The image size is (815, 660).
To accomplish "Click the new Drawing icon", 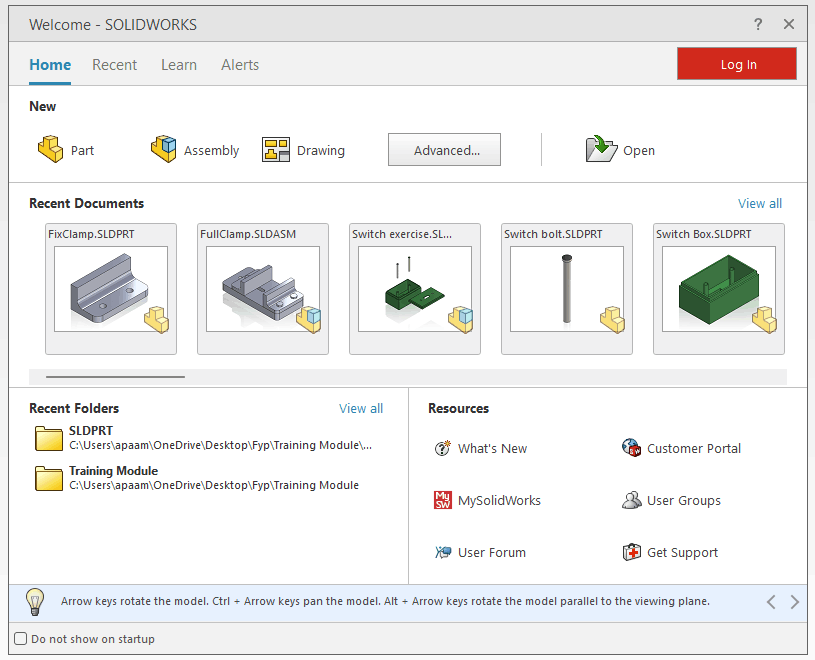I will tap(275, 150).
